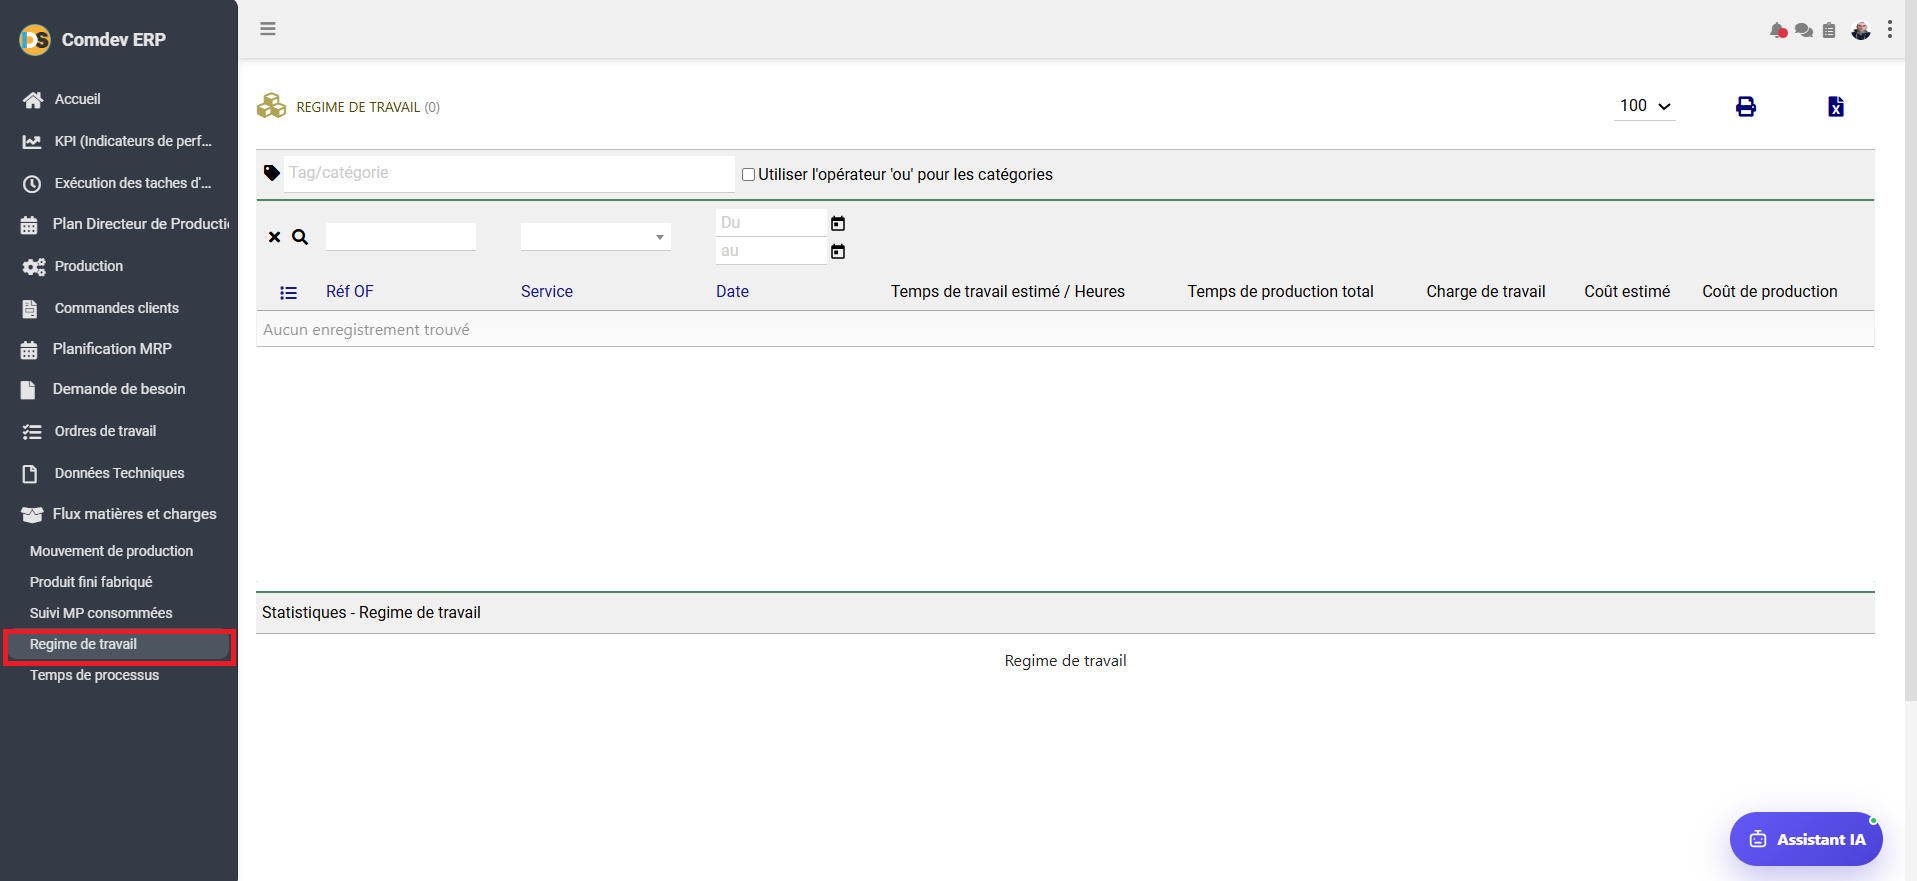This screenshot has height=881, width=1917.
Task: Clear filters with the X icon
Action: 274,237
